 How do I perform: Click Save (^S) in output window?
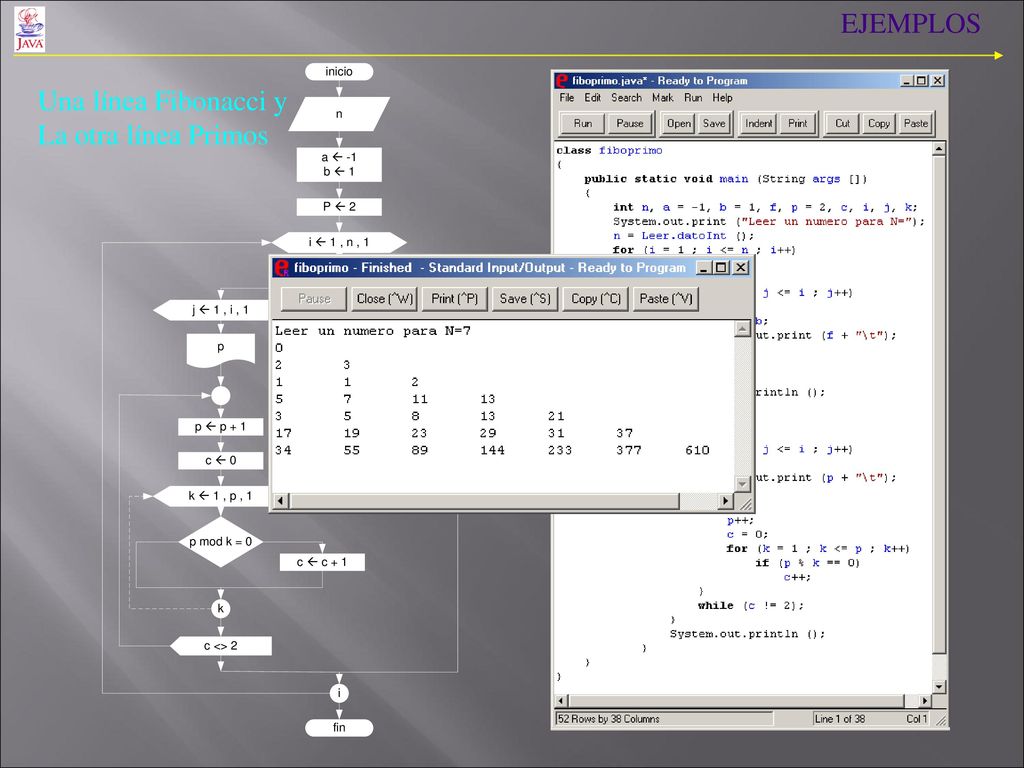click(524, 298)
